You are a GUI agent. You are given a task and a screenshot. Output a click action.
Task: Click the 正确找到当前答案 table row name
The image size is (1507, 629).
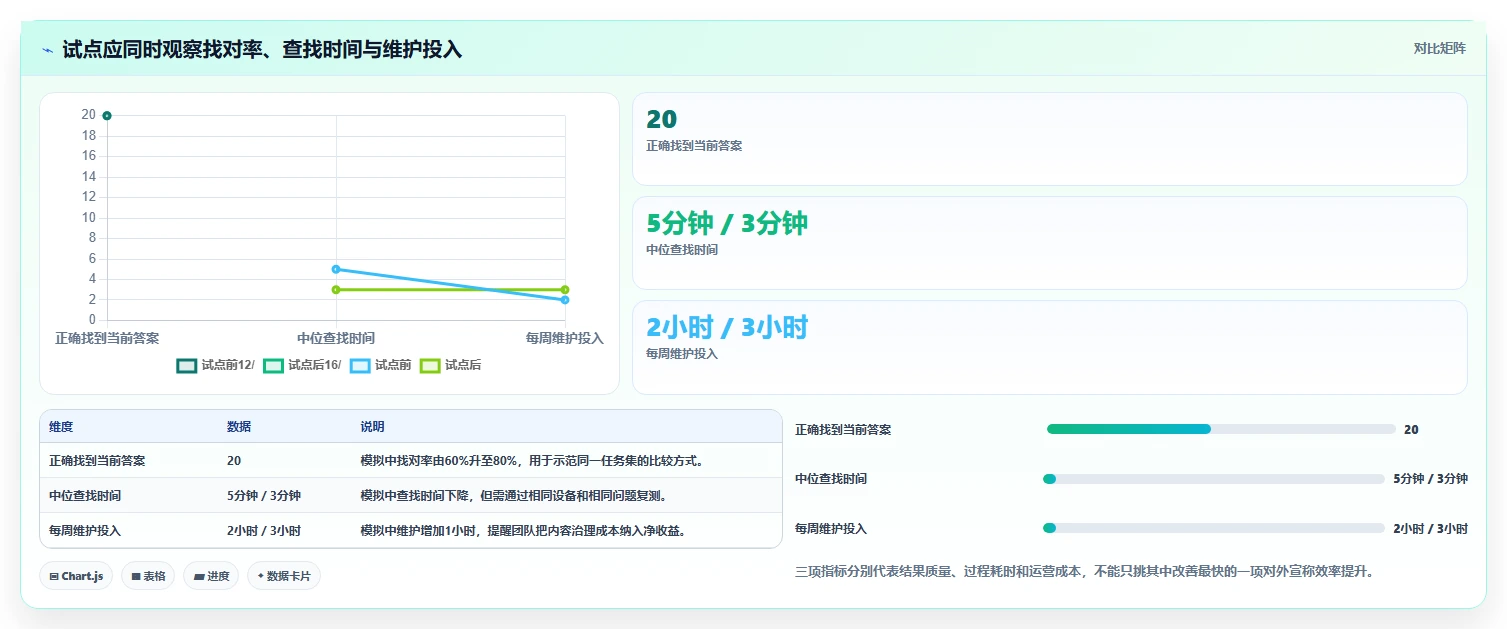click(97, 461)
